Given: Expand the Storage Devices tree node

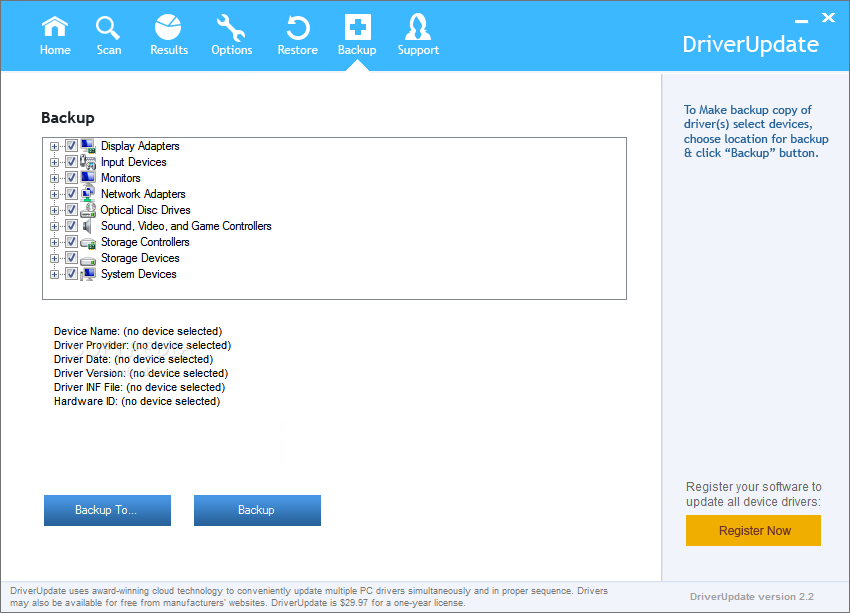Looking at the screenshot, I should [54, 258].
